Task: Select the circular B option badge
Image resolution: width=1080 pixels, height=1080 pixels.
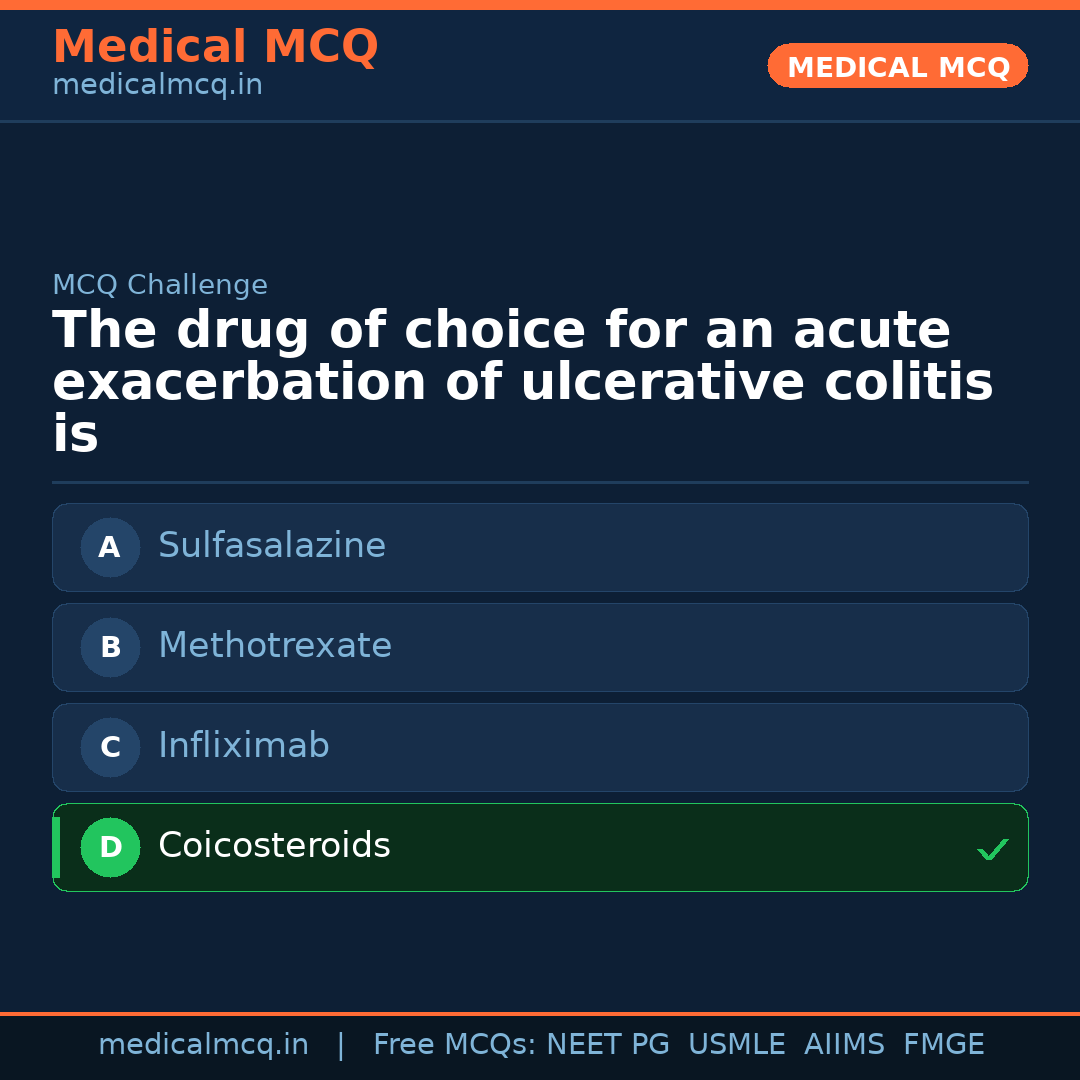Action: click(110, 647)
